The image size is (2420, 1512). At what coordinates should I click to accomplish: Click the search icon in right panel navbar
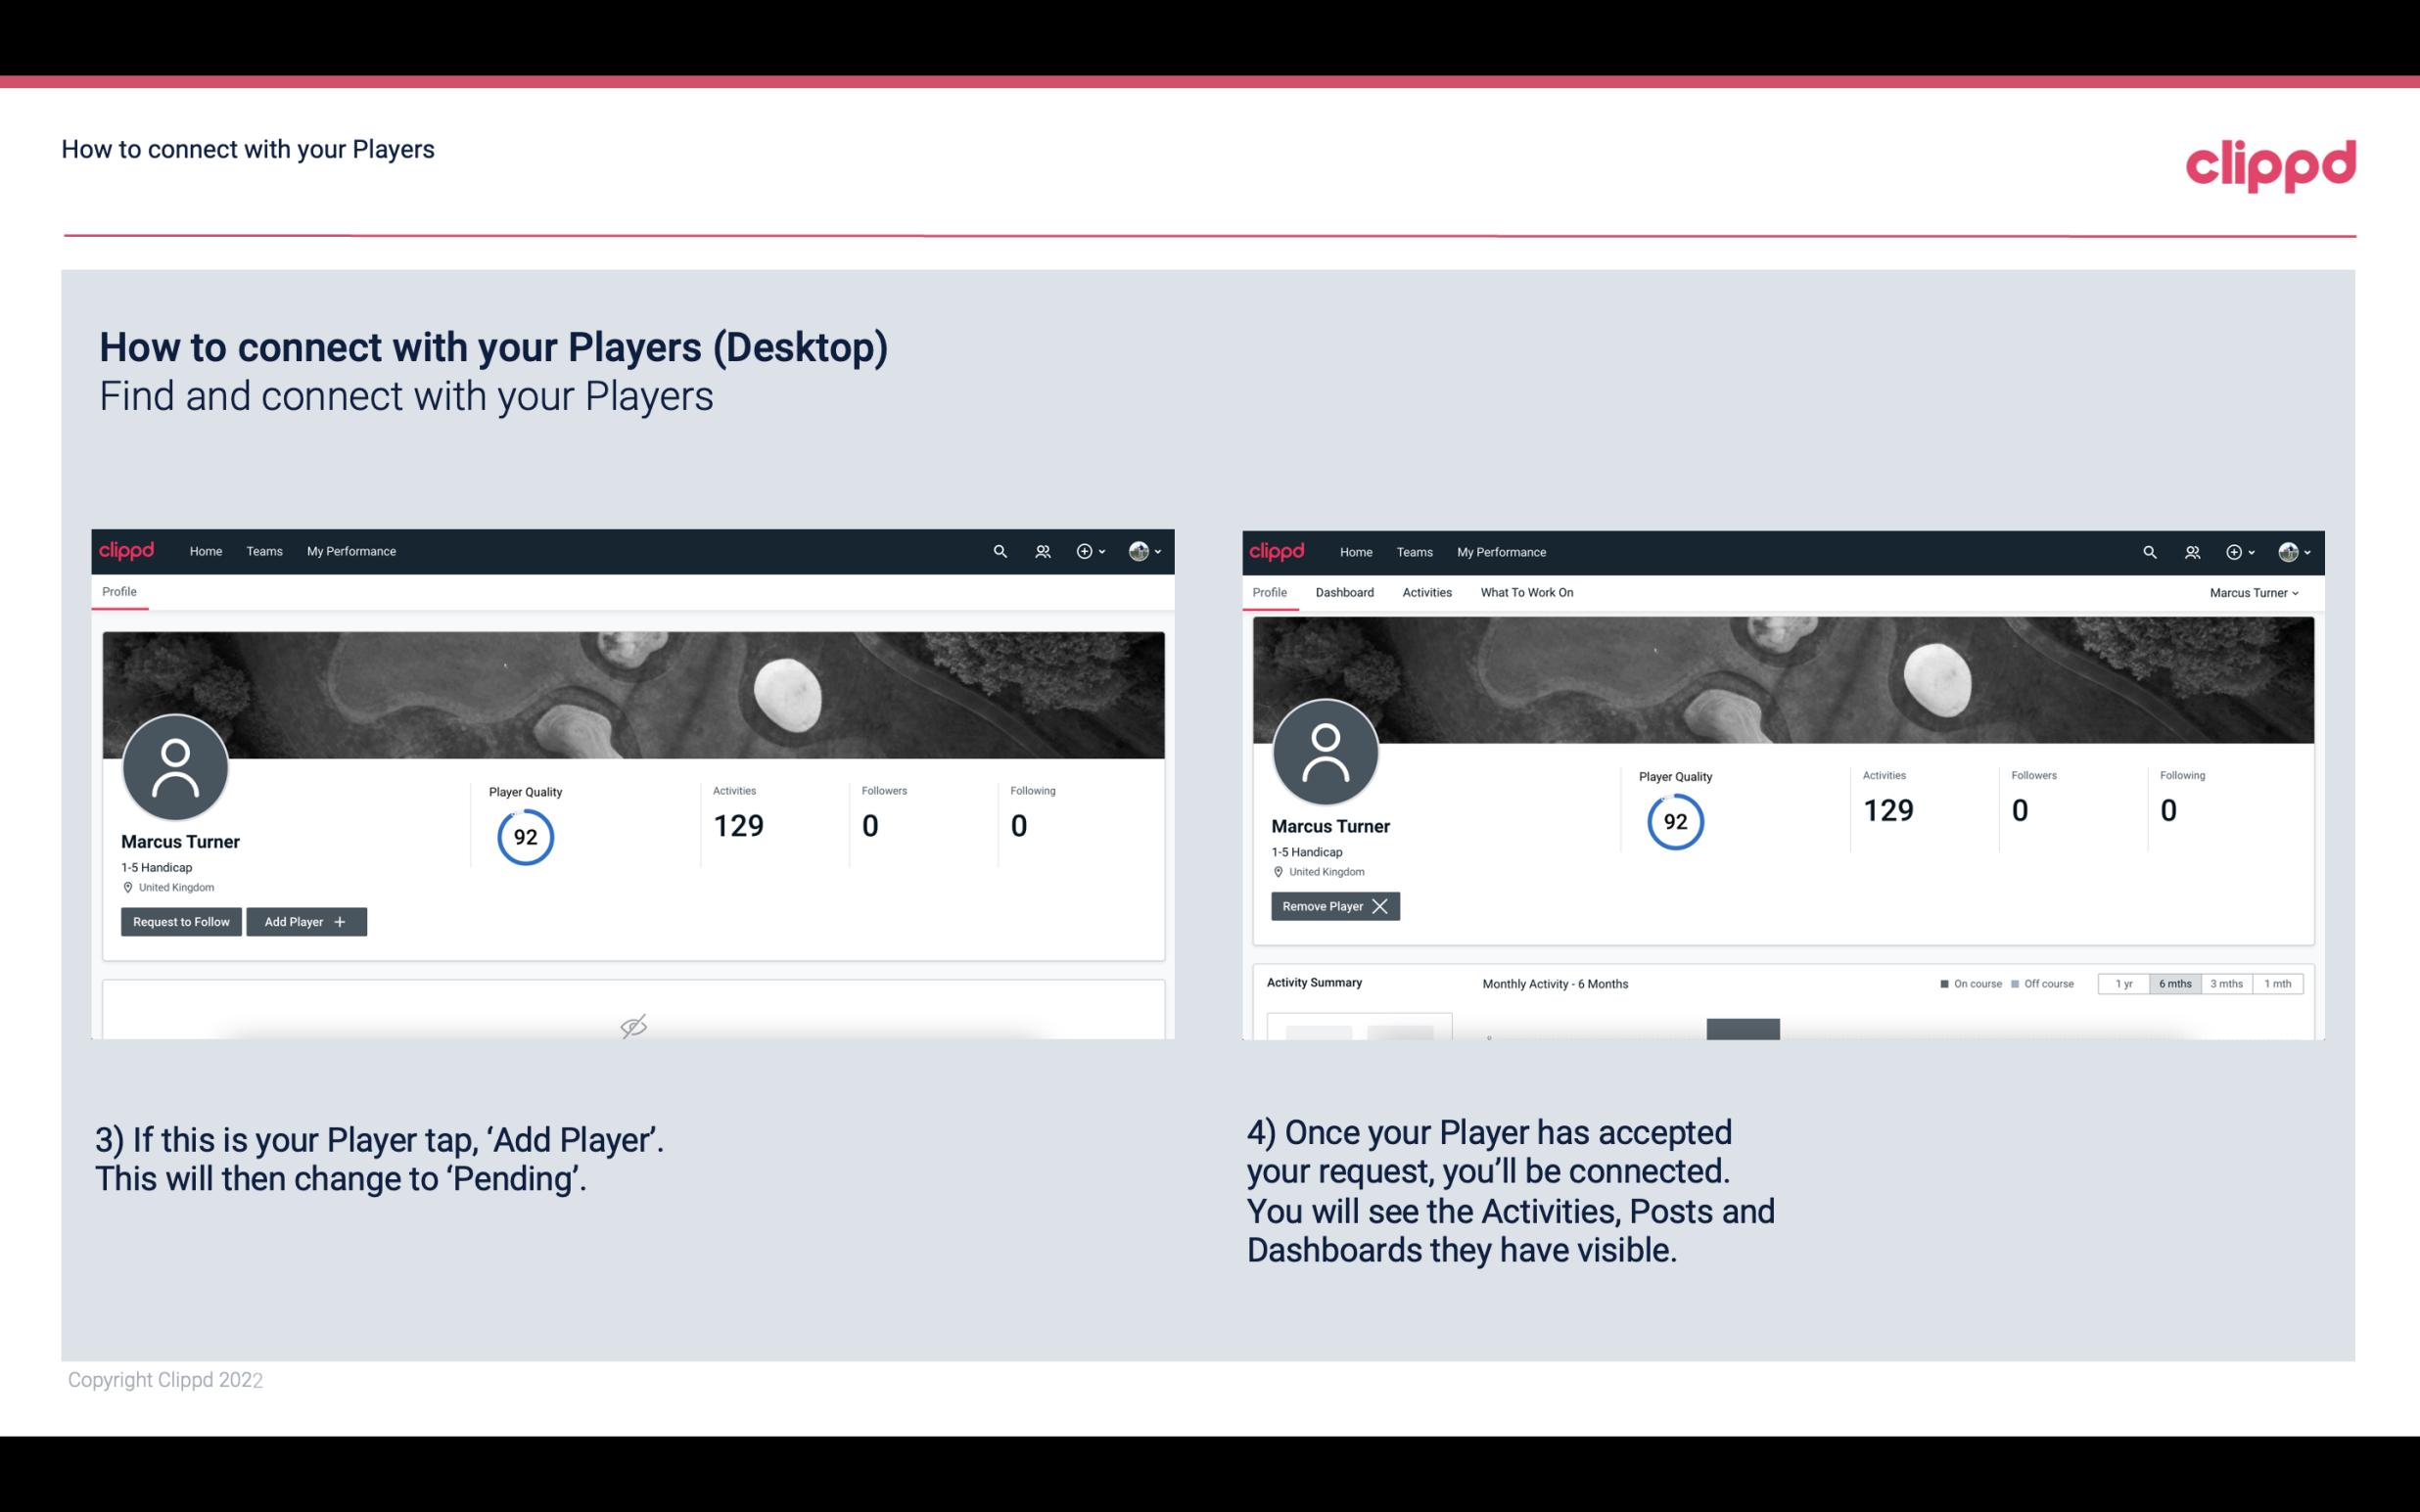(x=2148, y=550)
